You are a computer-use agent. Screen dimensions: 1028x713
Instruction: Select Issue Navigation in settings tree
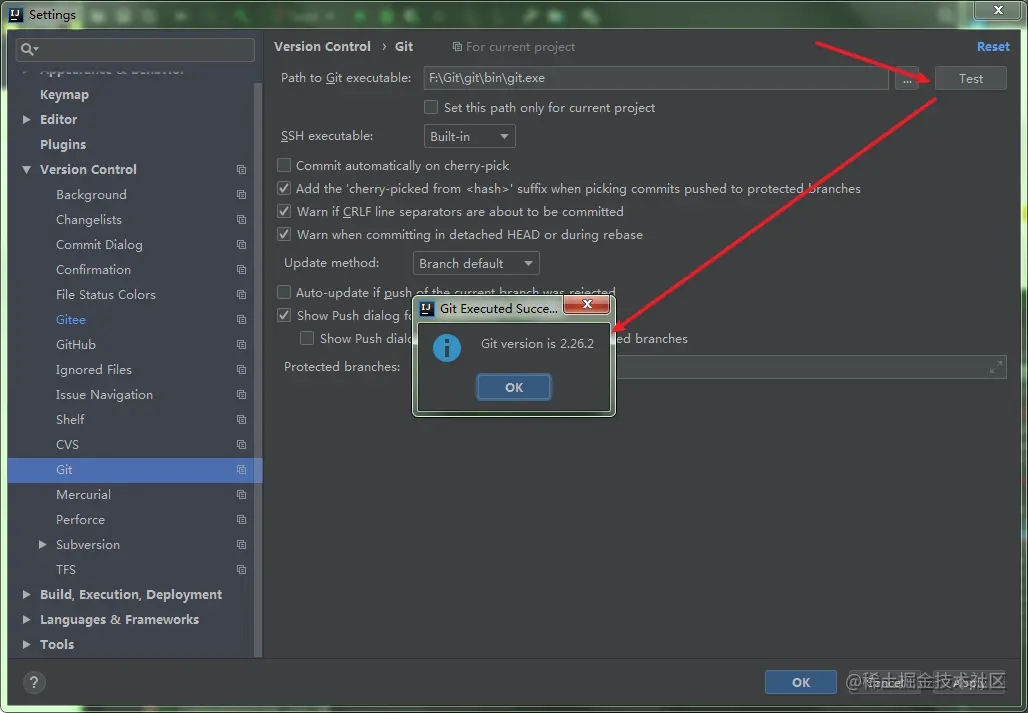(104, 395)
